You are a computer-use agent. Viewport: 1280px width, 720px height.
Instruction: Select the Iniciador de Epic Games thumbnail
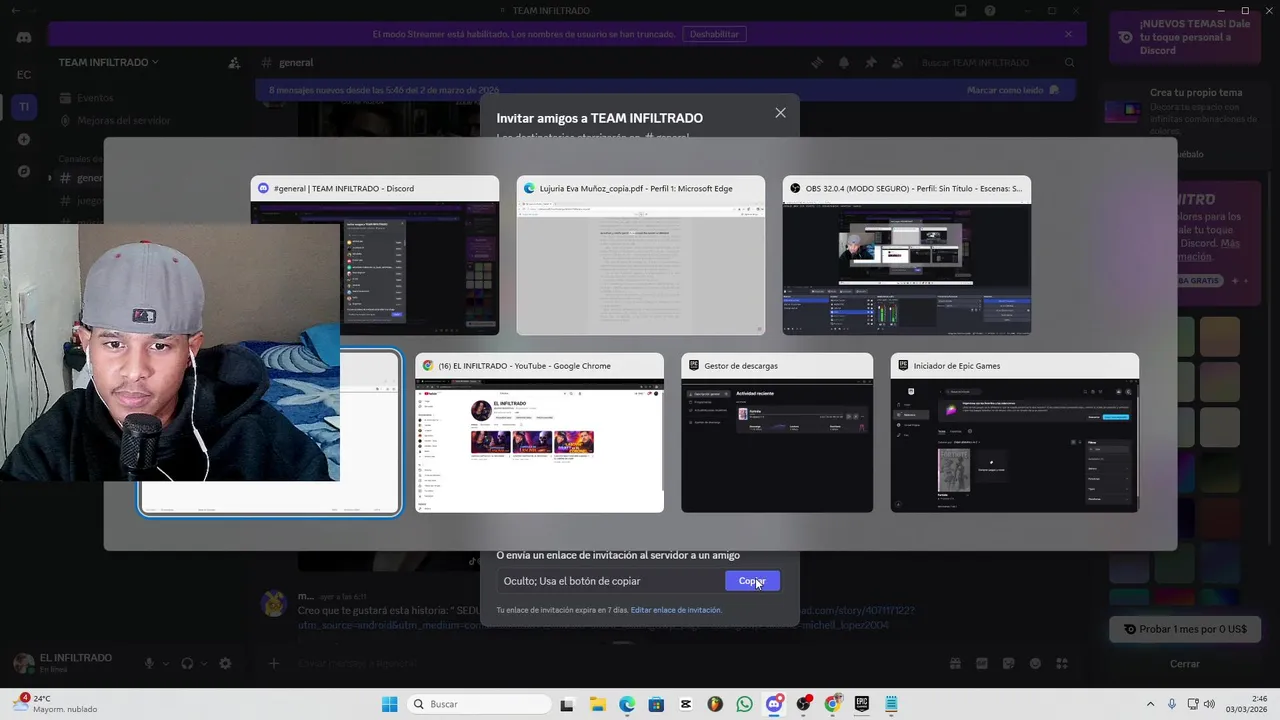1014,433
